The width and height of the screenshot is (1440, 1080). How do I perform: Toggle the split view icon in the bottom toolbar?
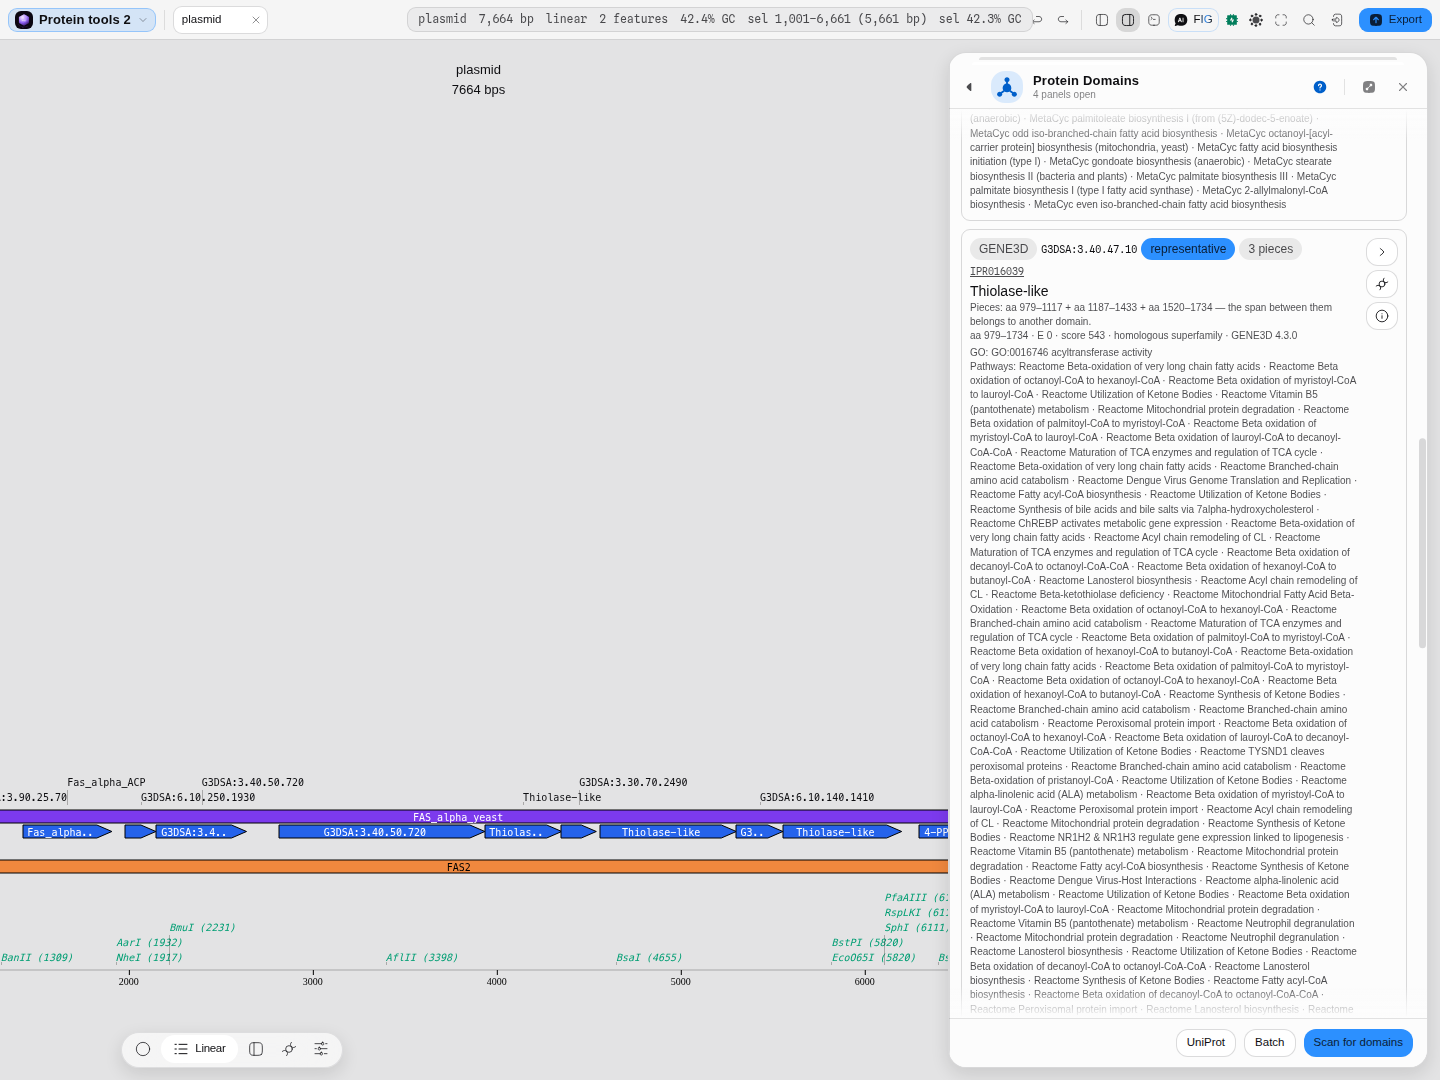tap(256, 1049)
